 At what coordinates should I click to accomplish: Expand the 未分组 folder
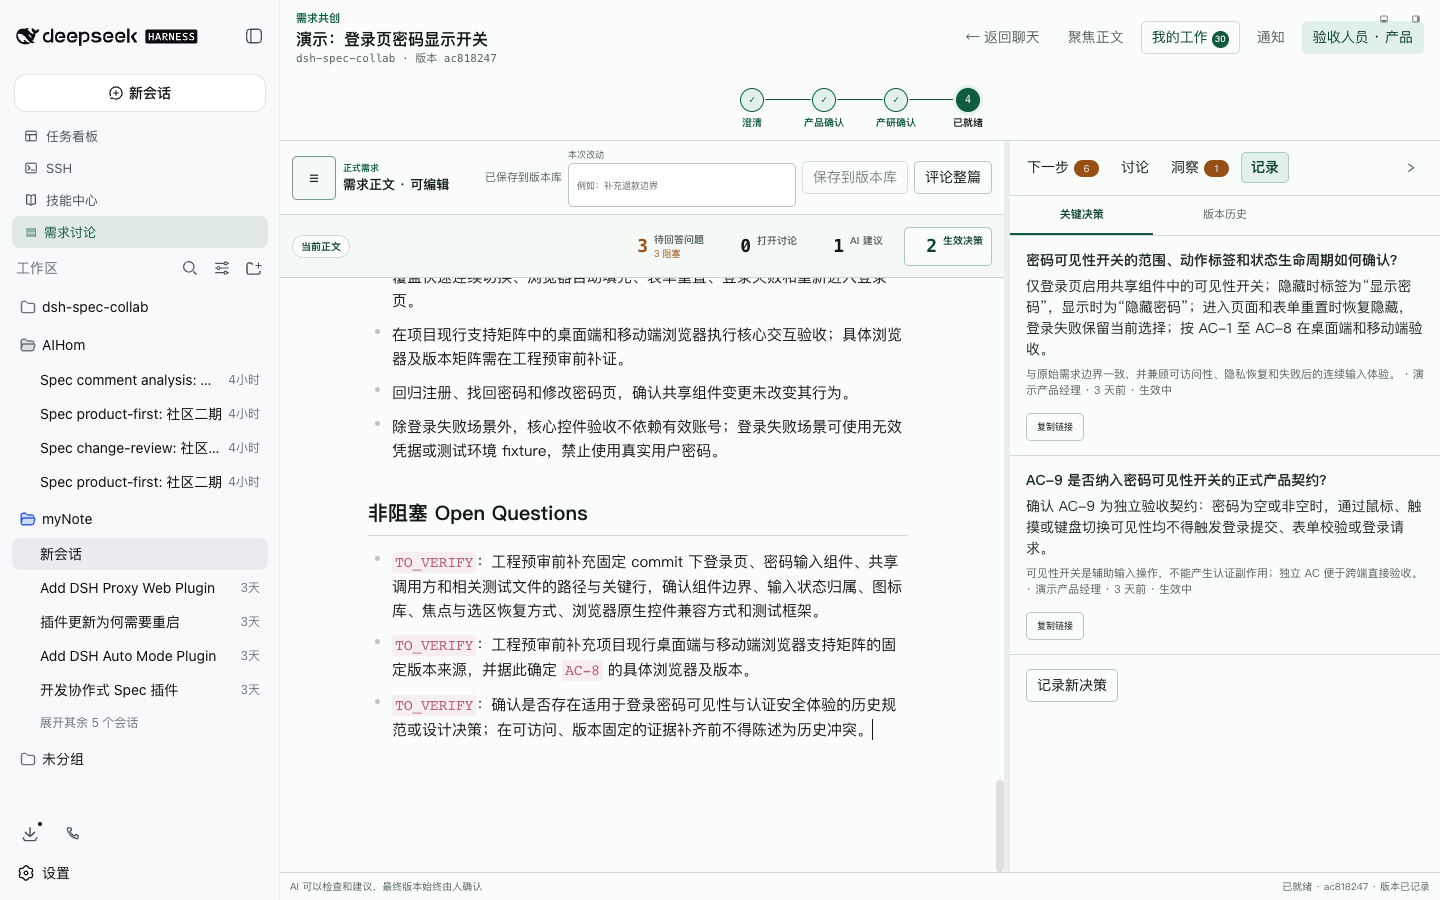tap(140, 759)
